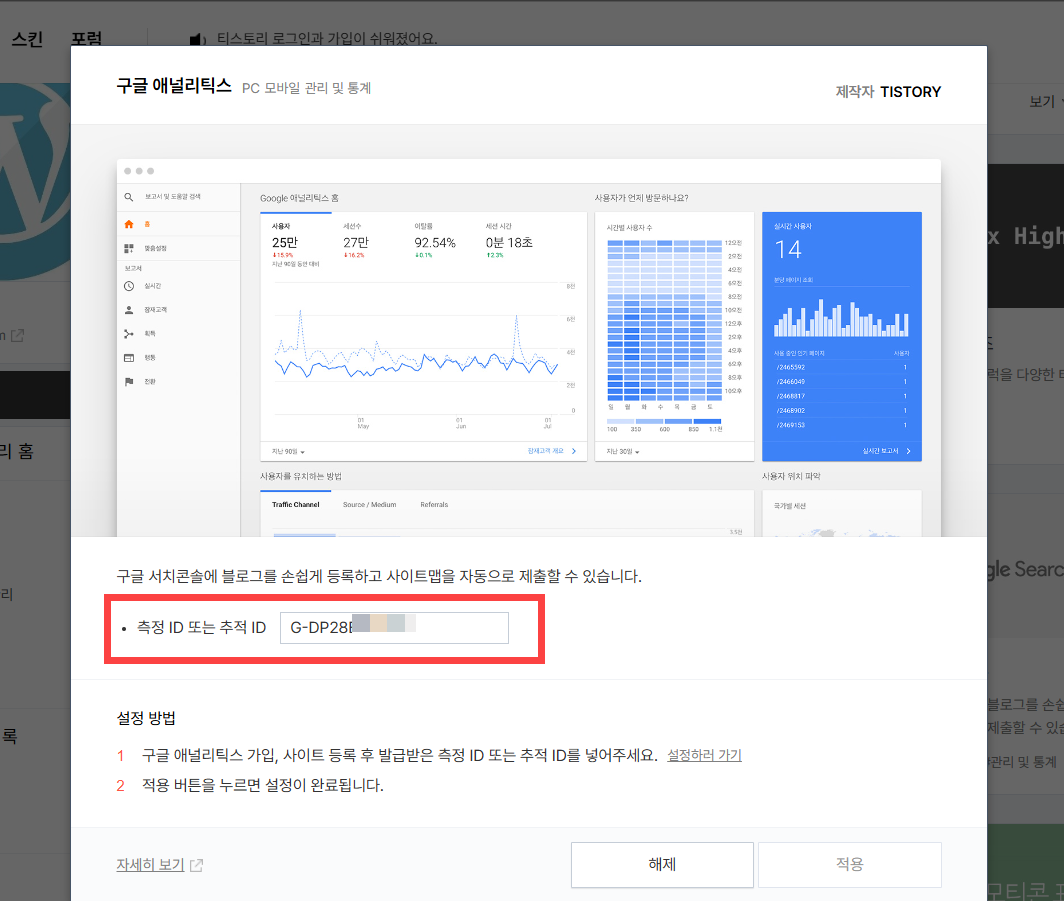Click the PC 모바일 관리 및 통계 subtitle
The image size is (1064, 901).
306,88
